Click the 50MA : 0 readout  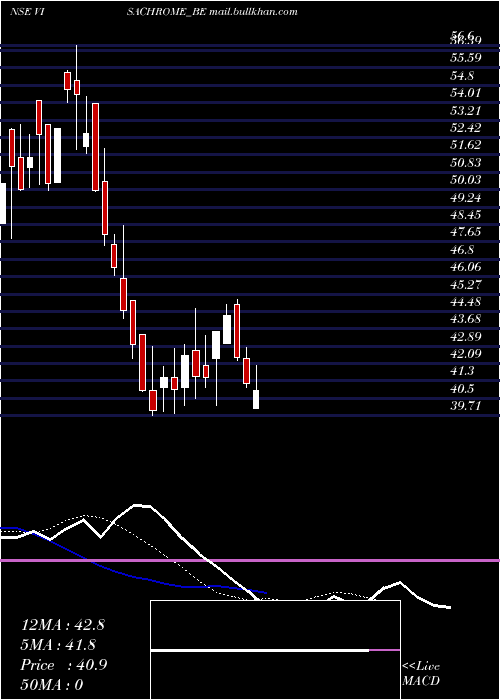pyautogui.click(x=52, y=685)
